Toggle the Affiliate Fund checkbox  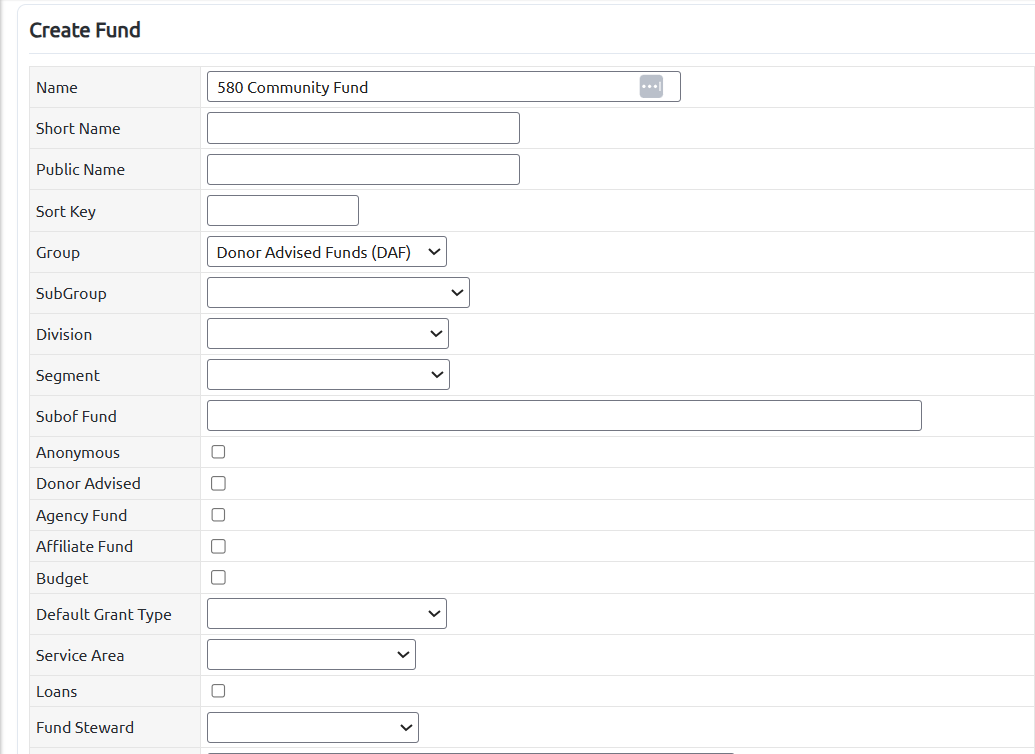[218, 546]
